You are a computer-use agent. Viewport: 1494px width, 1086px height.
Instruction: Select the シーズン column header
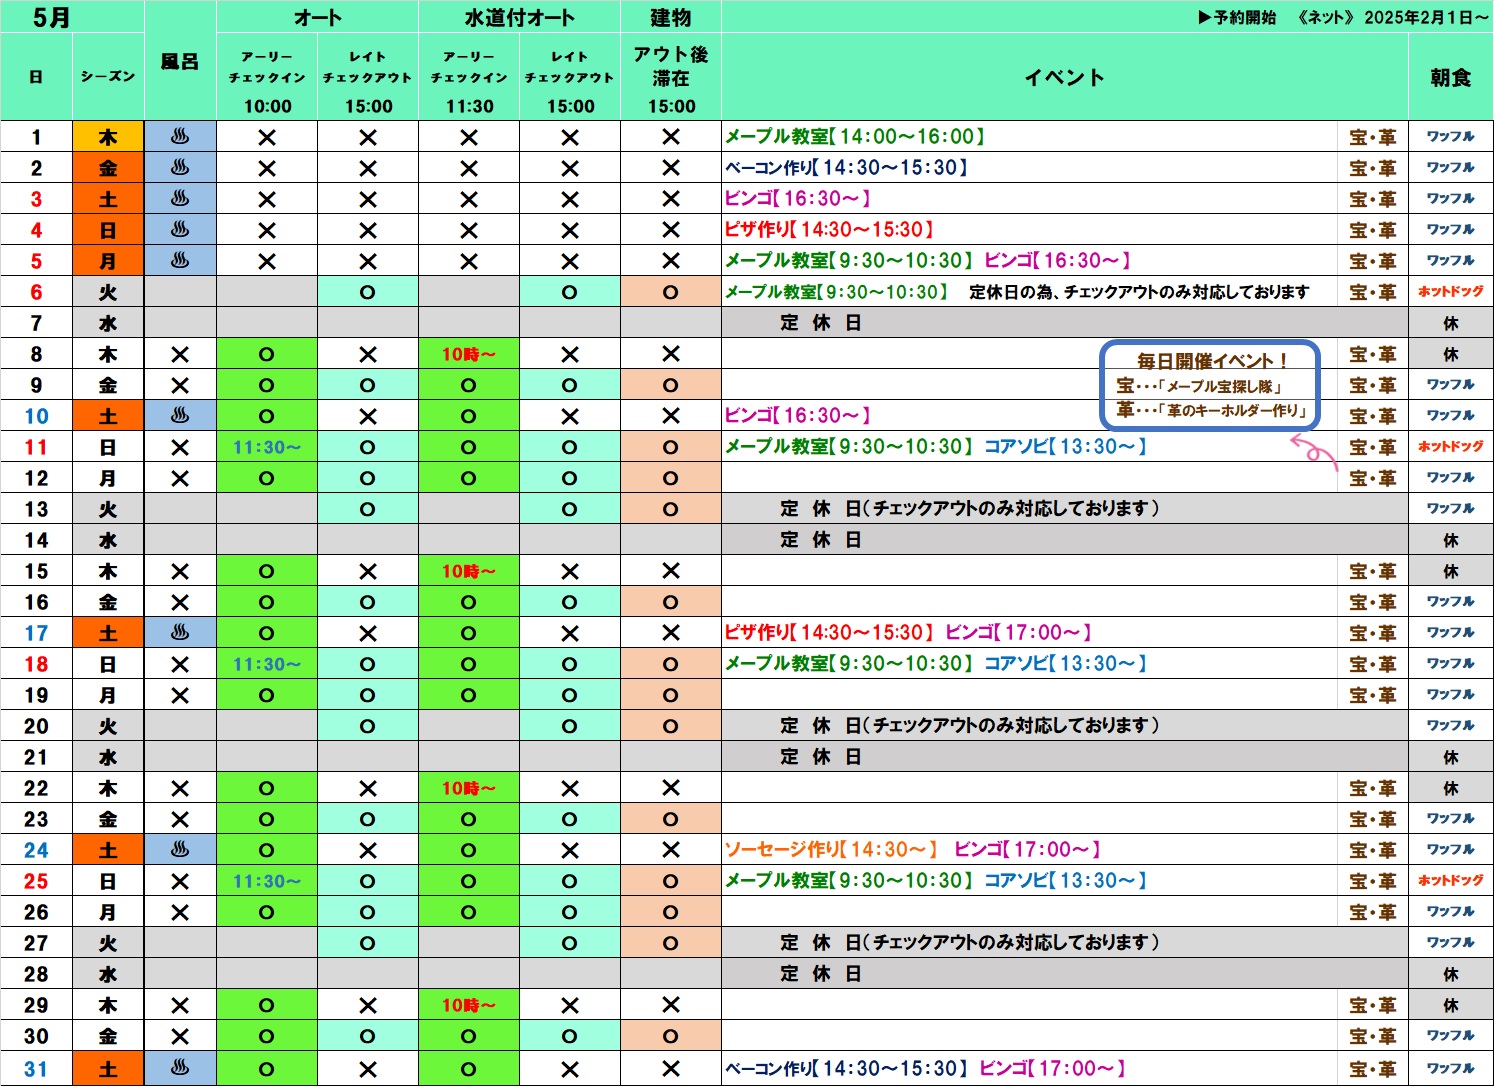point(108,76)
